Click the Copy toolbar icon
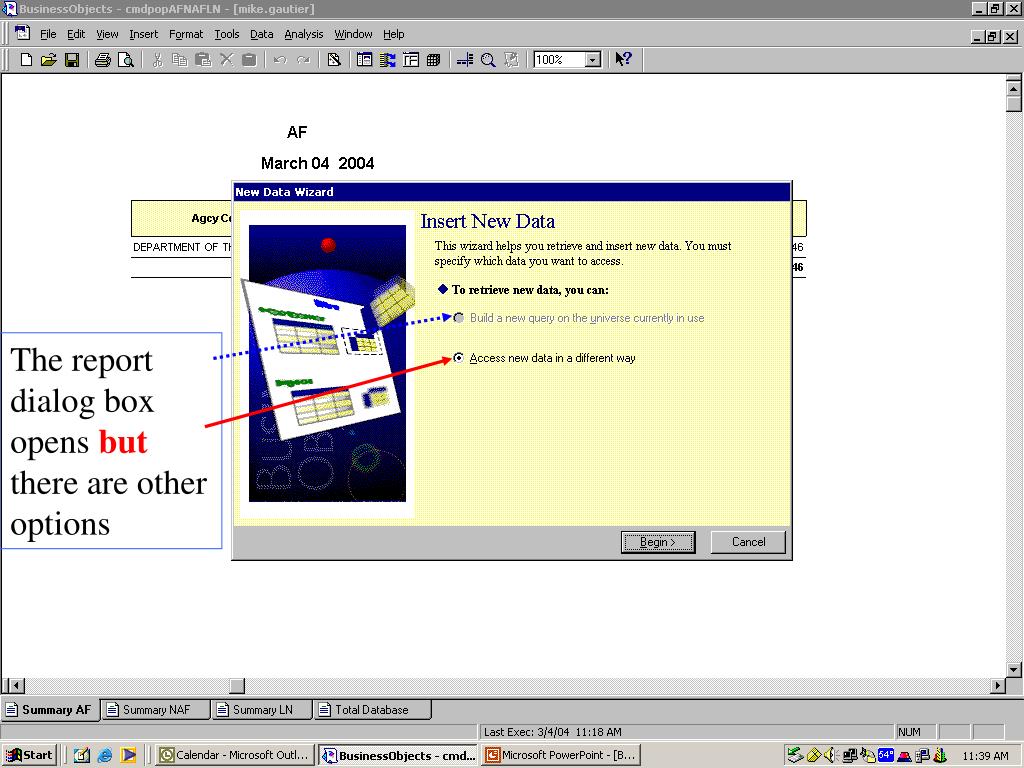Viewport: 1024px width, 768px height. 180,60
